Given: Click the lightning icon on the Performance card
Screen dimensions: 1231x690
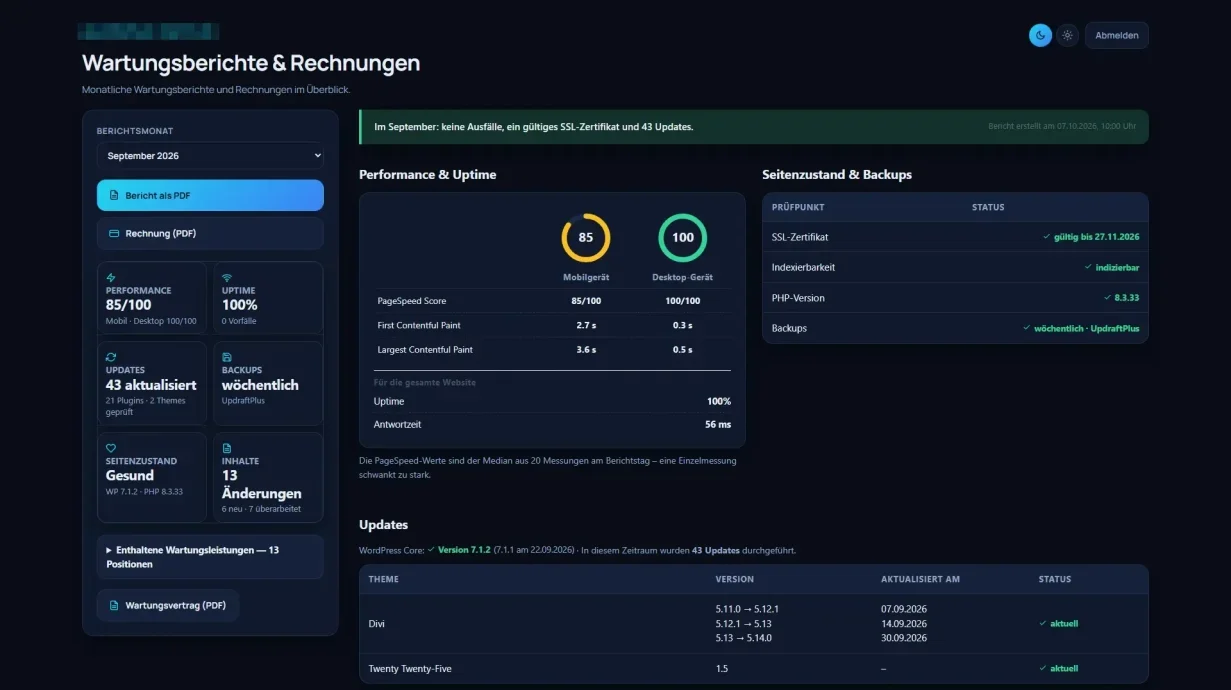Looking at the screenshot, I should [111, 277].
